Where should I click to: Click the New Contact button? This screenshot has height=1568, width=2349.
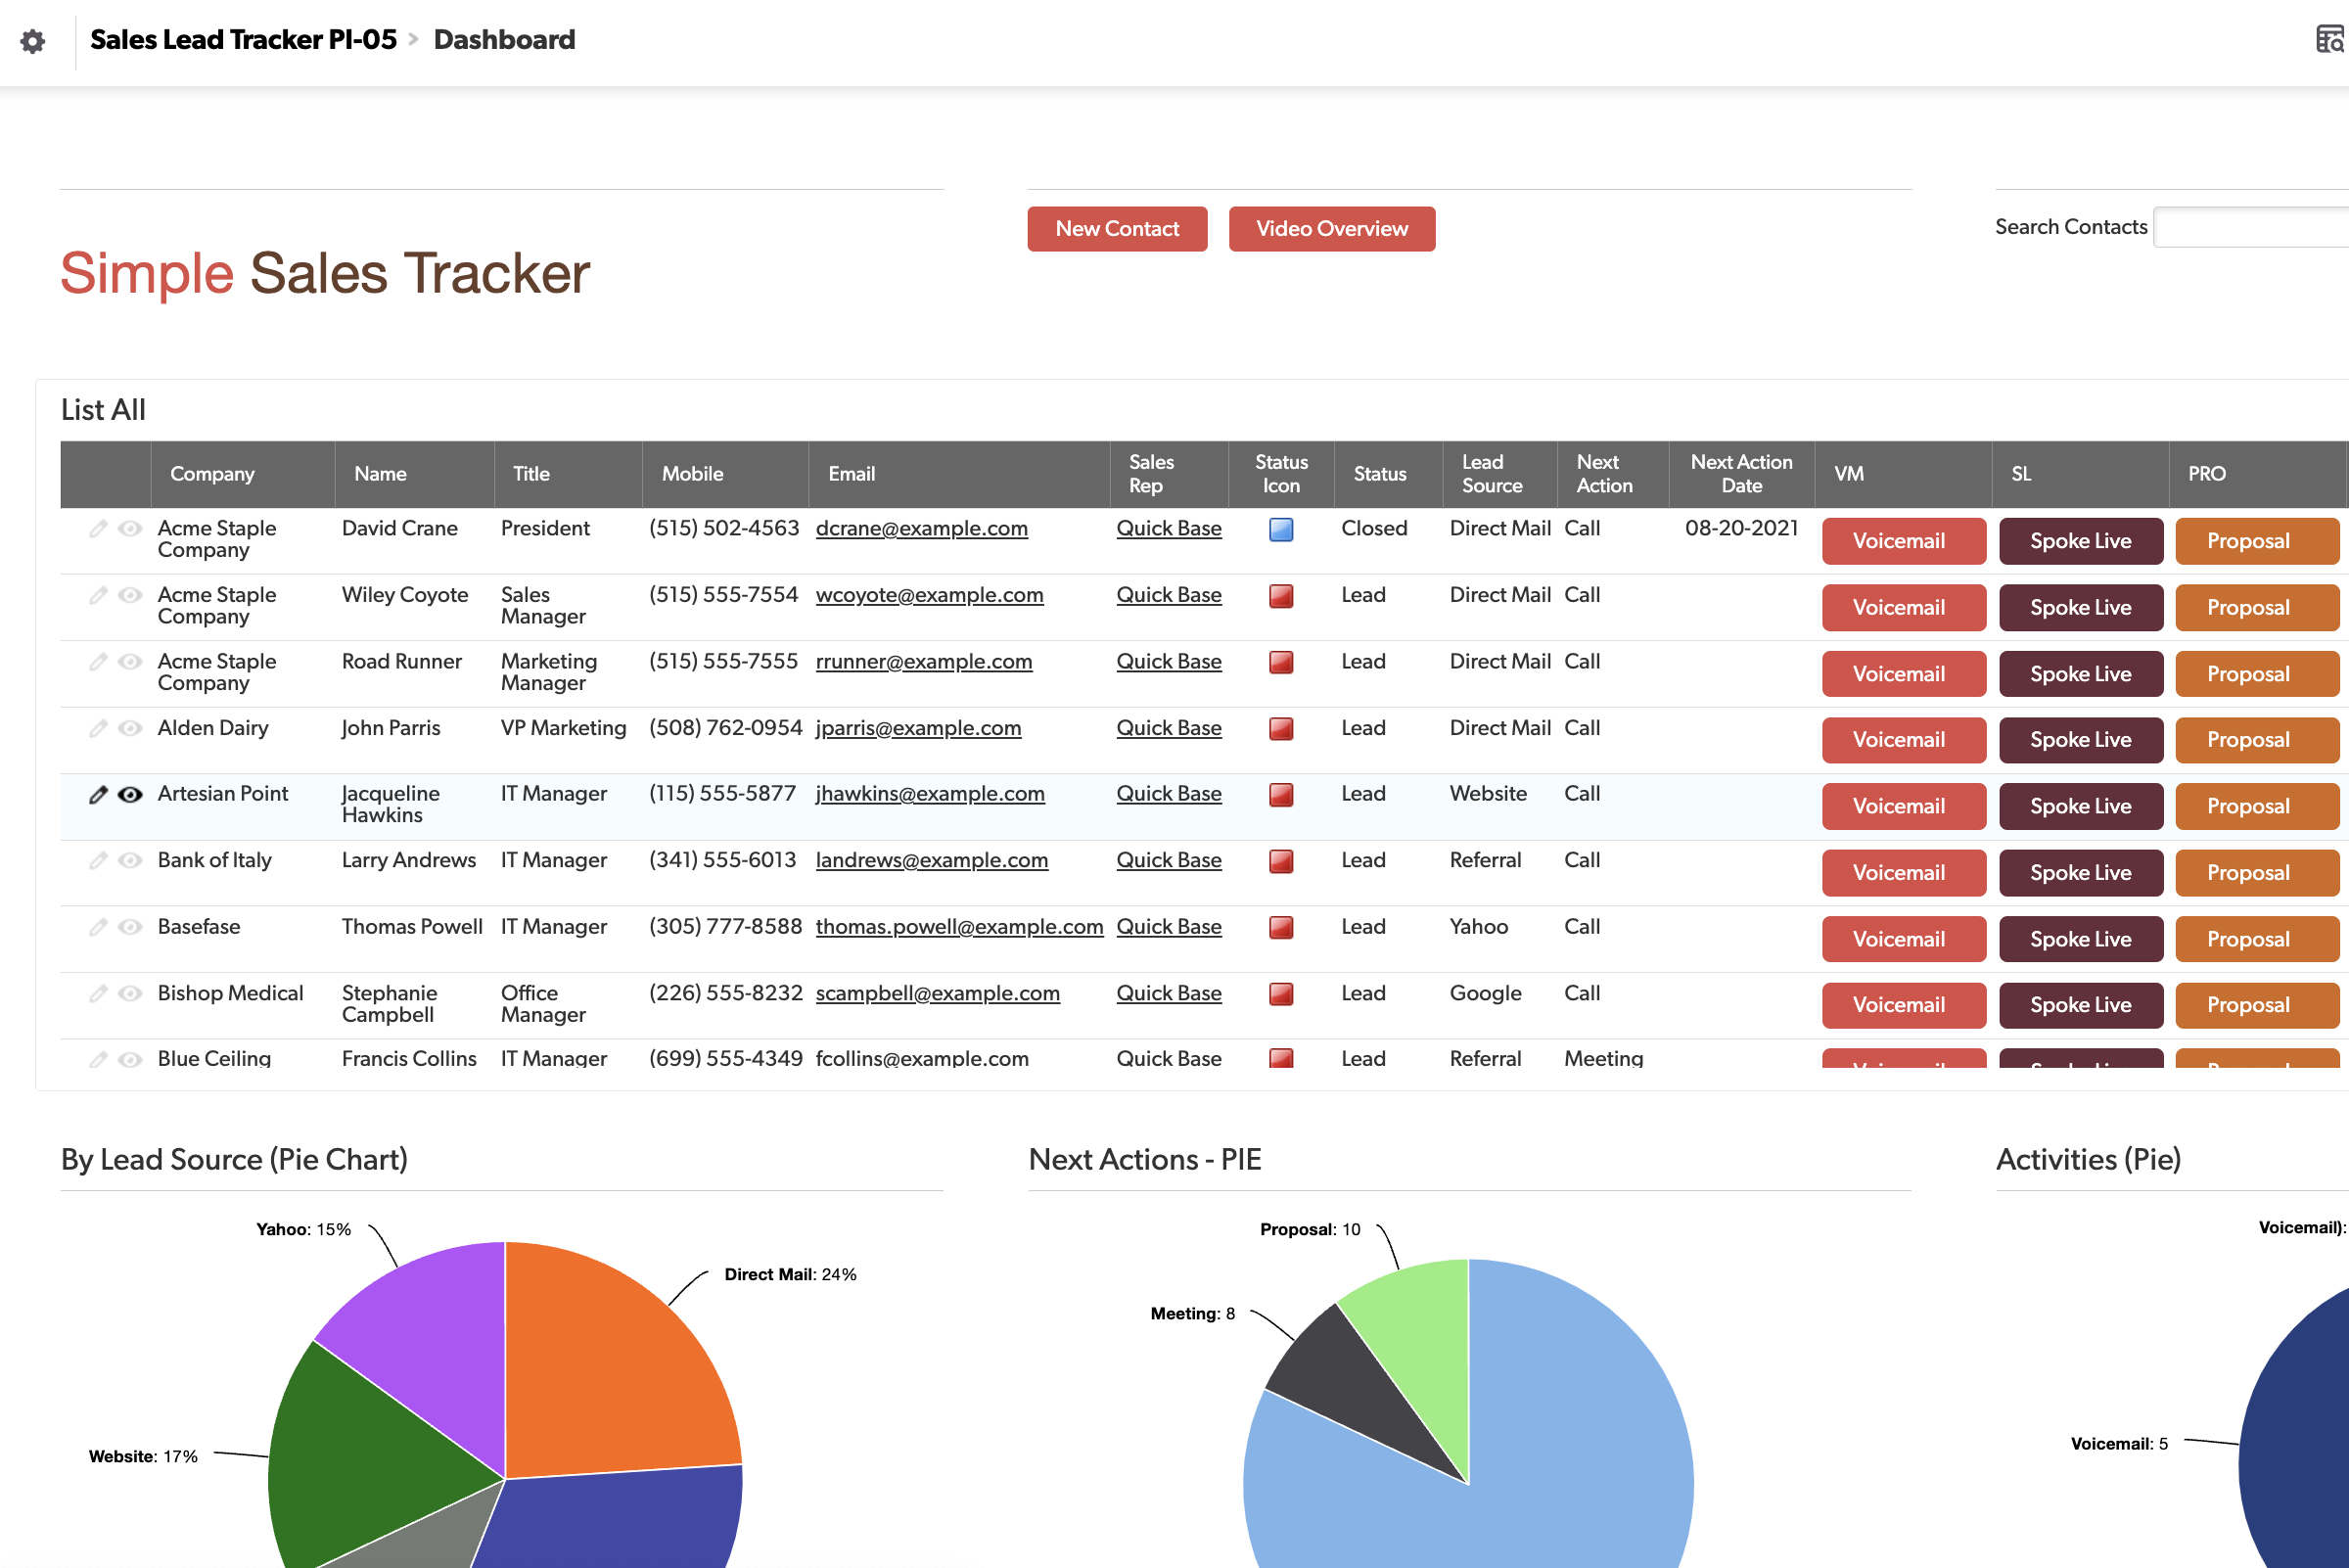(1117, 229)
